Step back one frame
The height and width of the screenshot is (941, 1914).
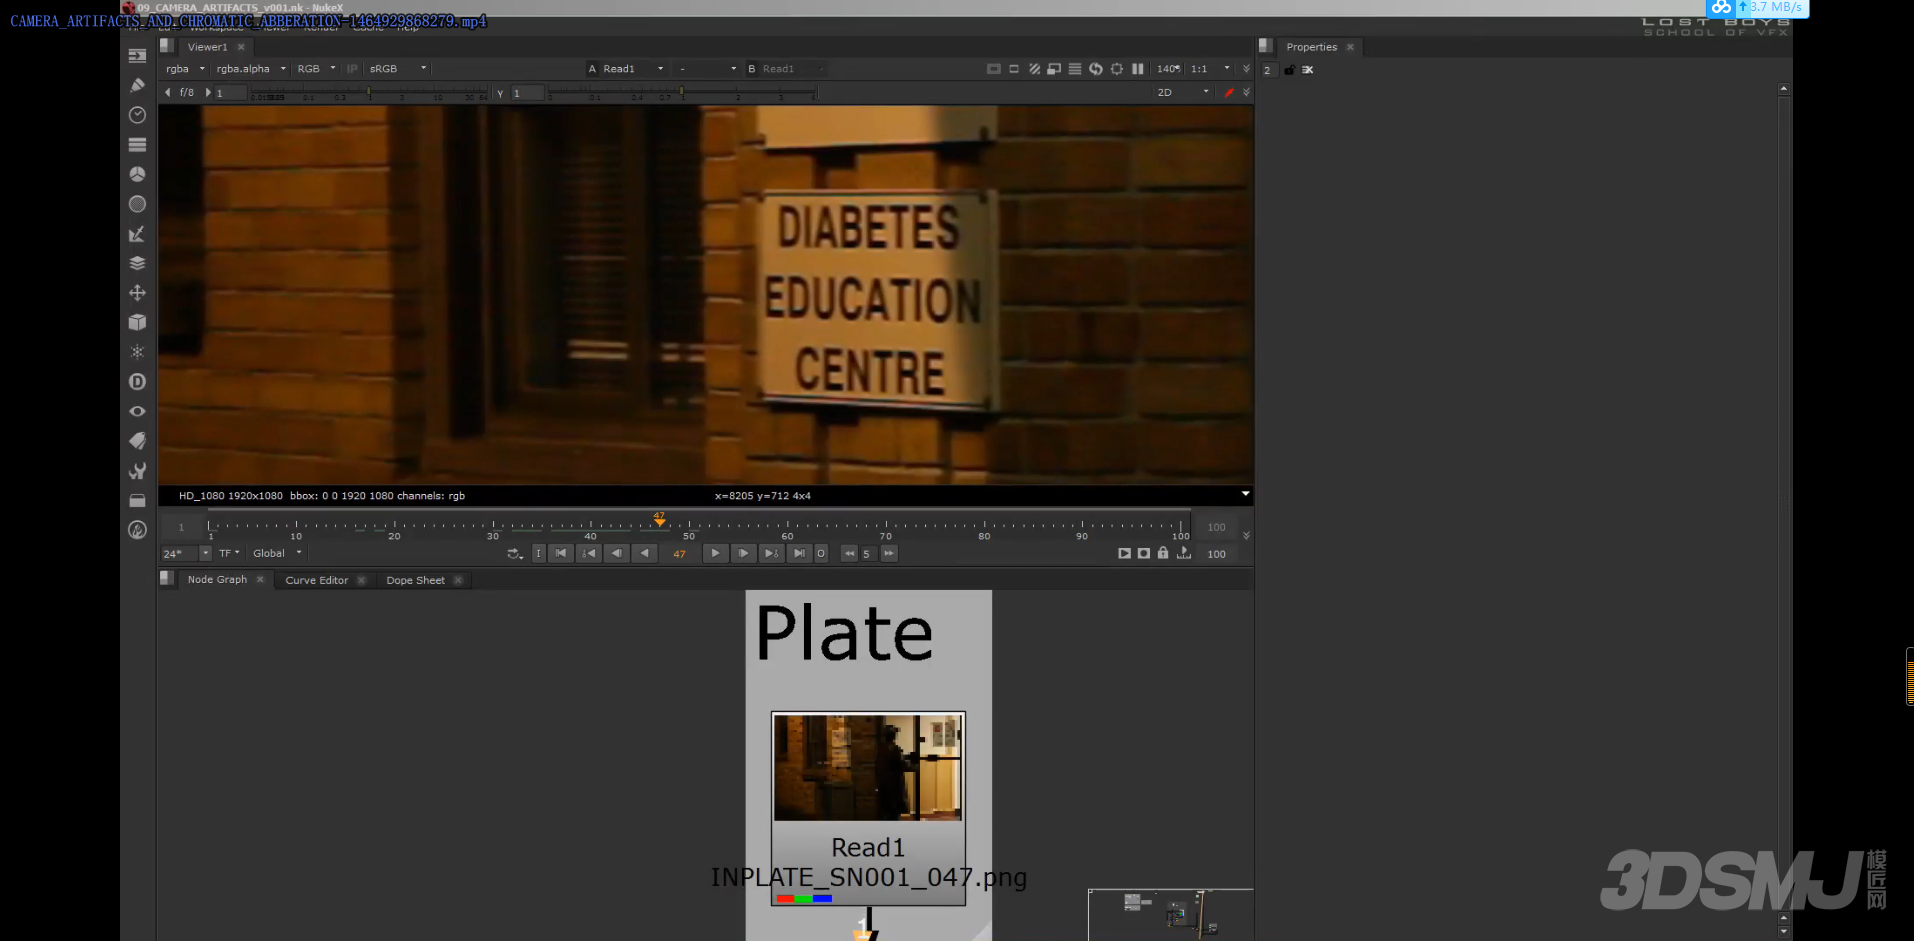617,553
